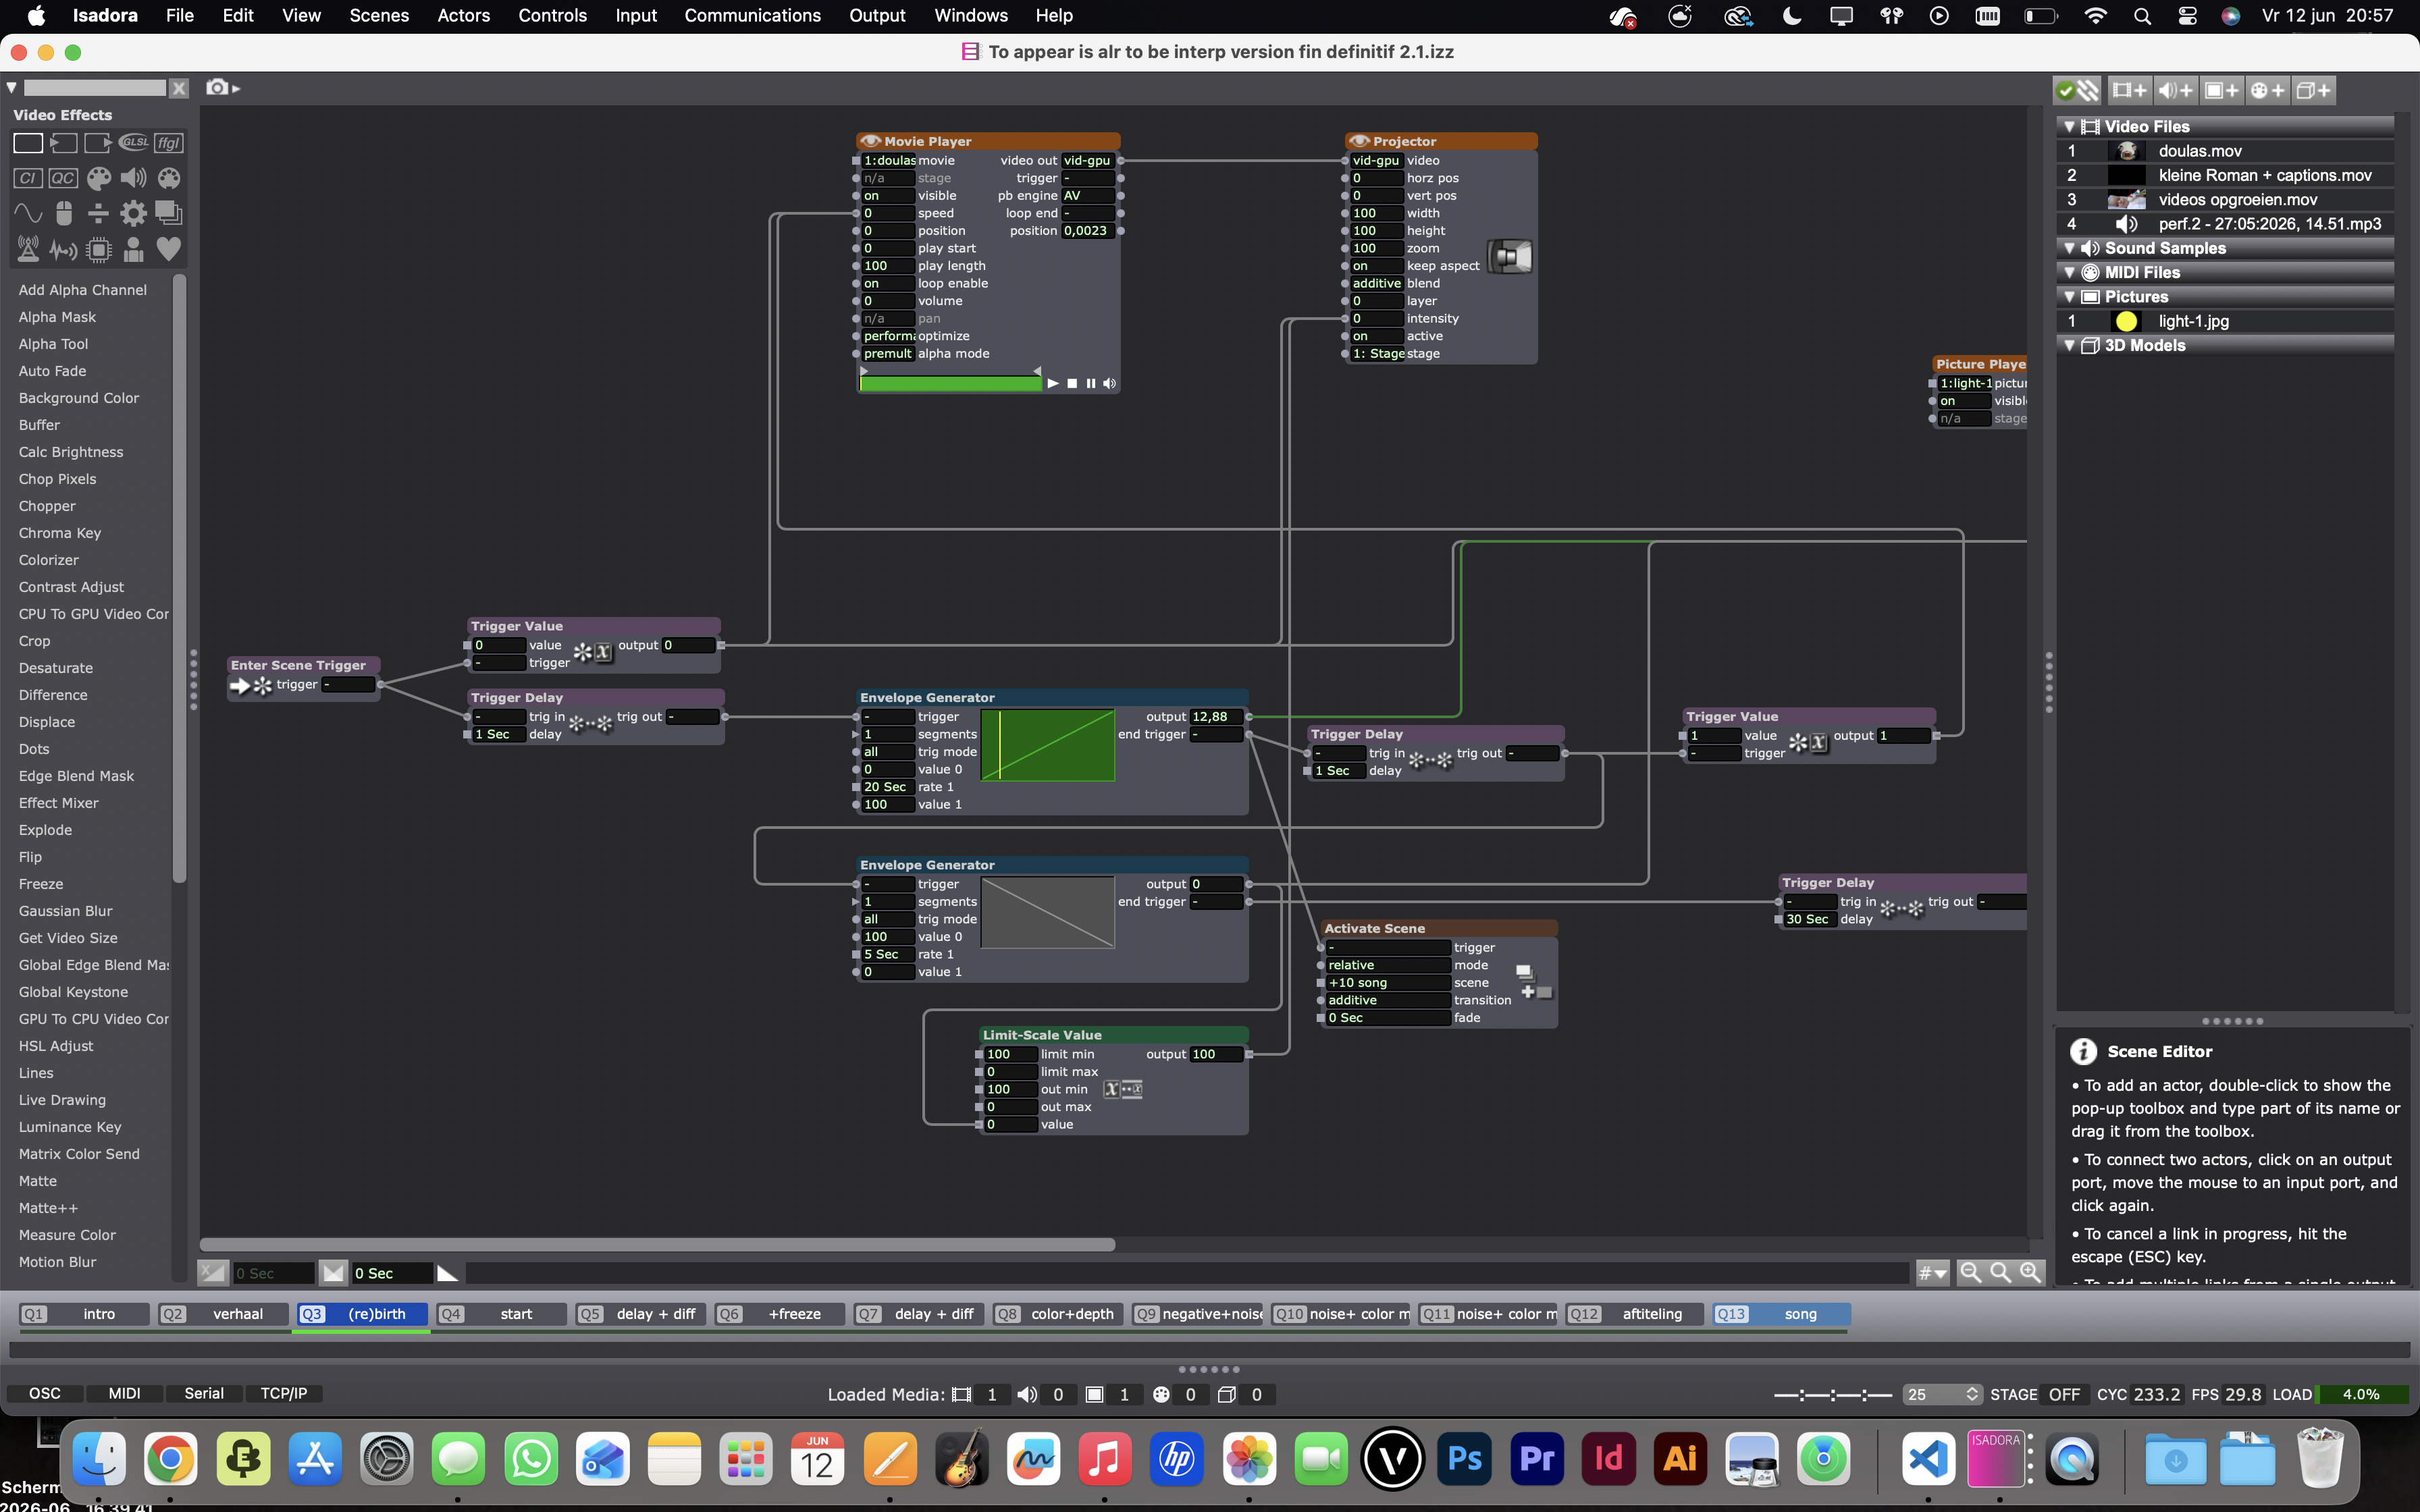Select the mouse input actor group
2420x1512 pixels.
pos(63,213)
